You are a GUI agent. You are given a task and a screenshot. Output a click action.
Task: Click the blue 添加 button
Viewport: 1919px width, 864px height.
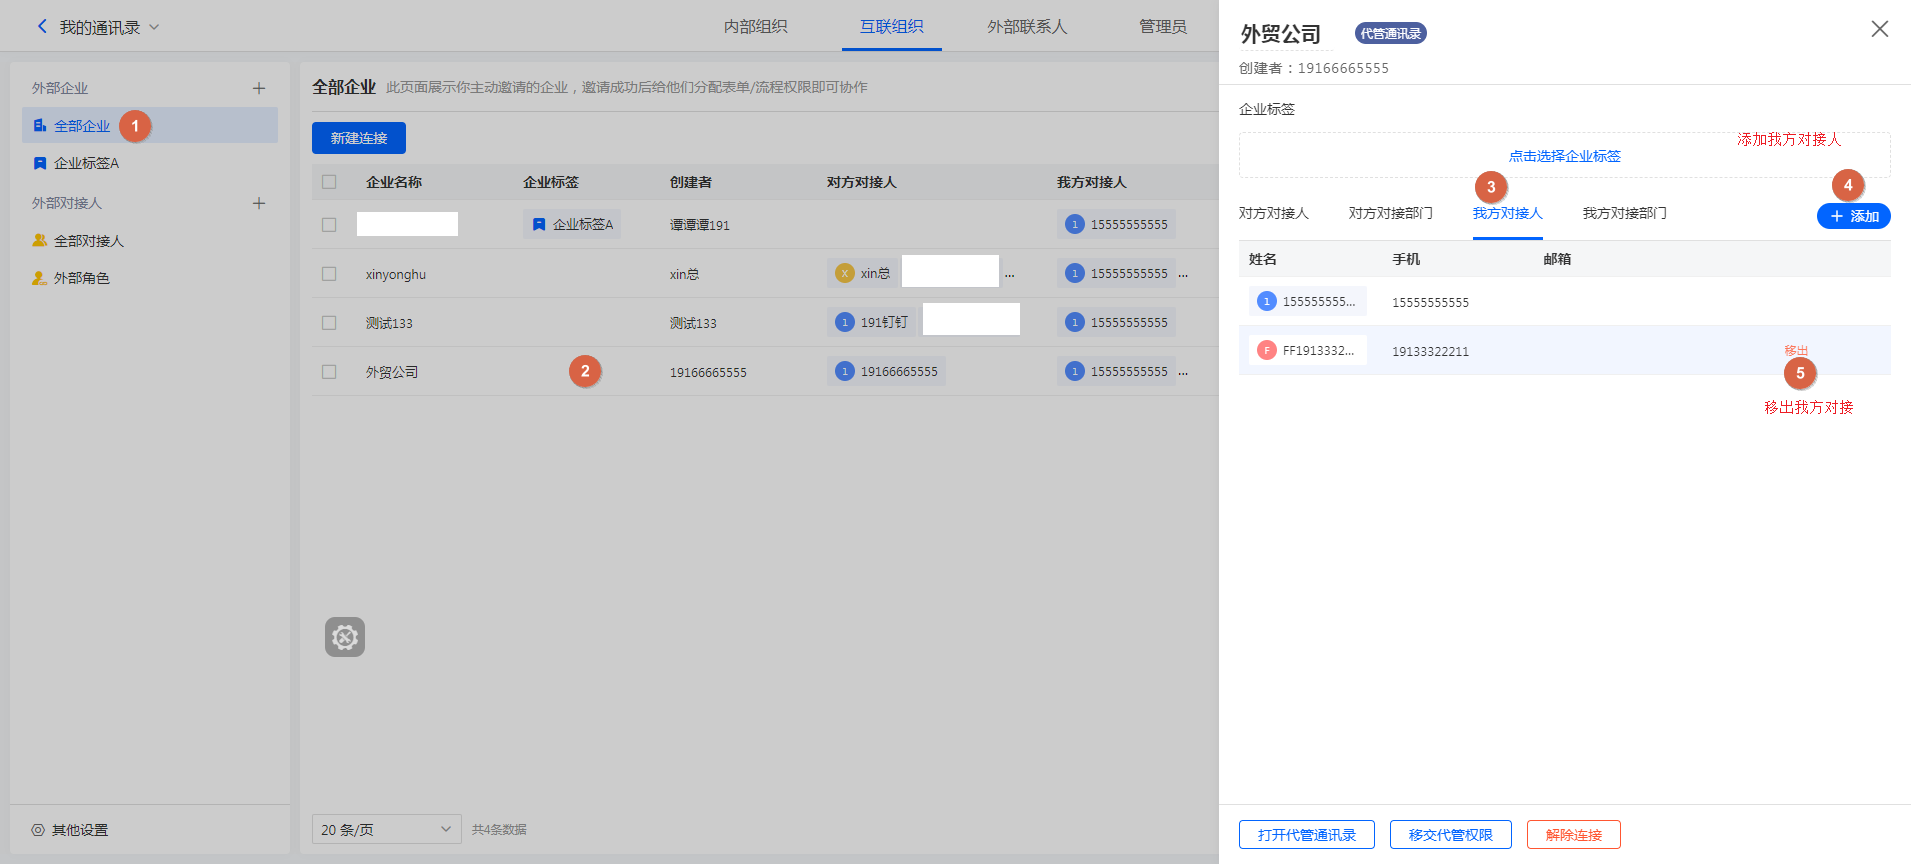(1853, 216)
